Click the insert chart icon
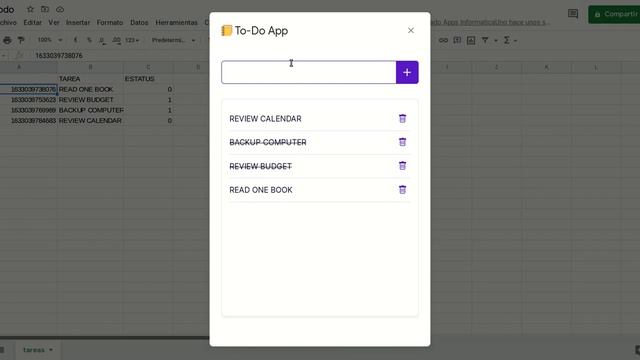Viewport: 640px width, 360px height. pos(471,40)
